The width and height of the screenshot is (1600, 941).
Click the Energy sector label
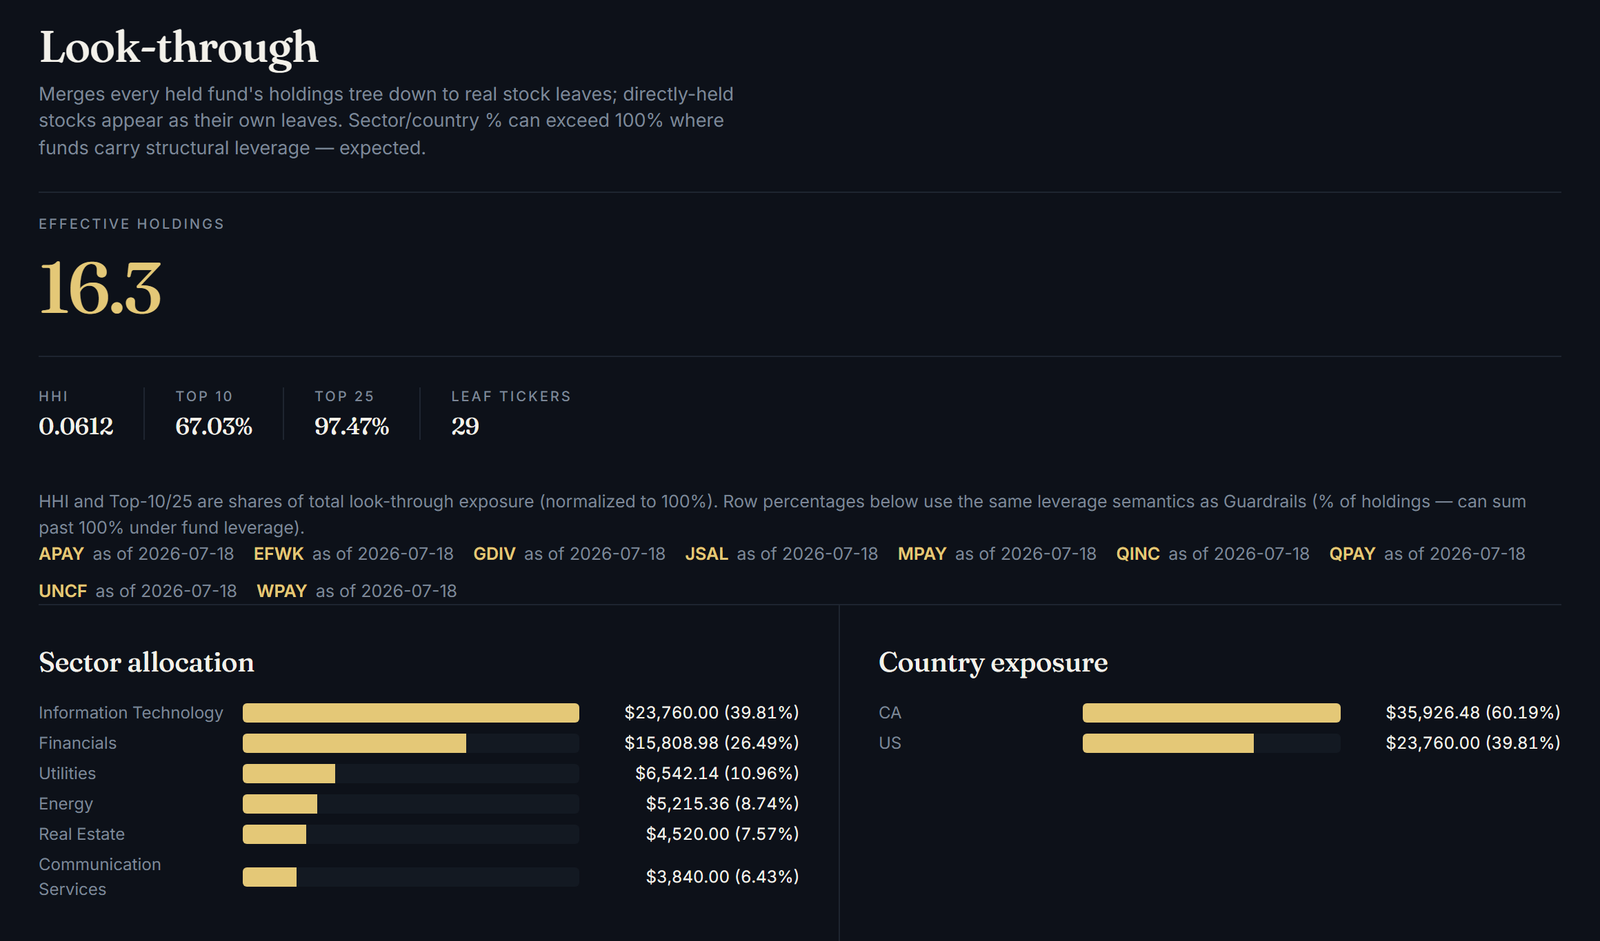[x=66, y=804]
